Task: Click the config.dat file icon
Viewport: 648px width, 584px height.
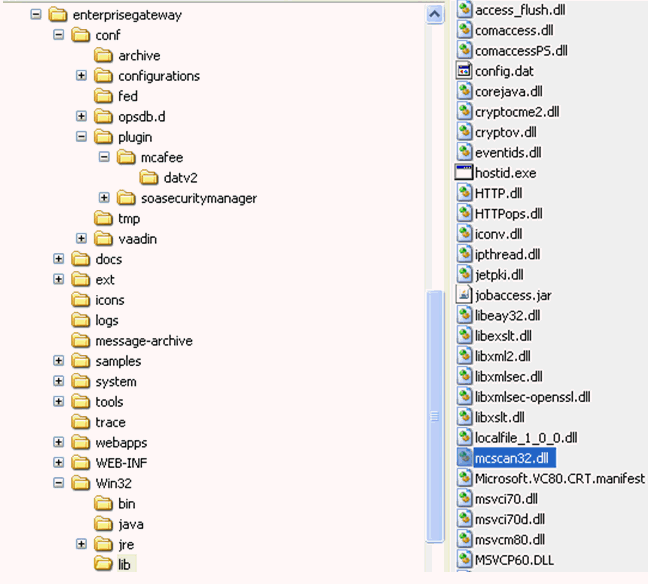Action: tap(464, 71)
